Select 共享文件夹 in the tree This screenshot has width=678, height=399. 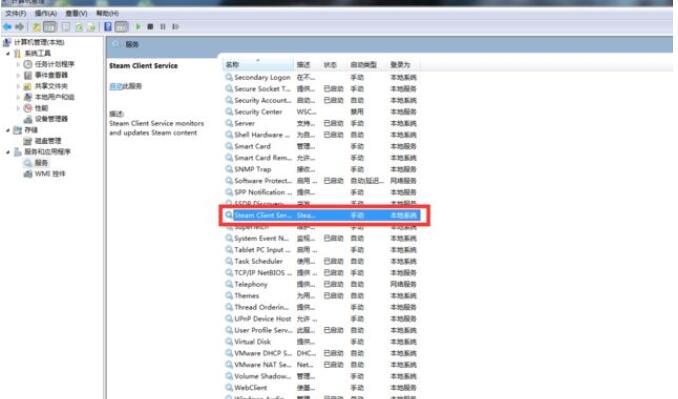(x=51, y=86)
